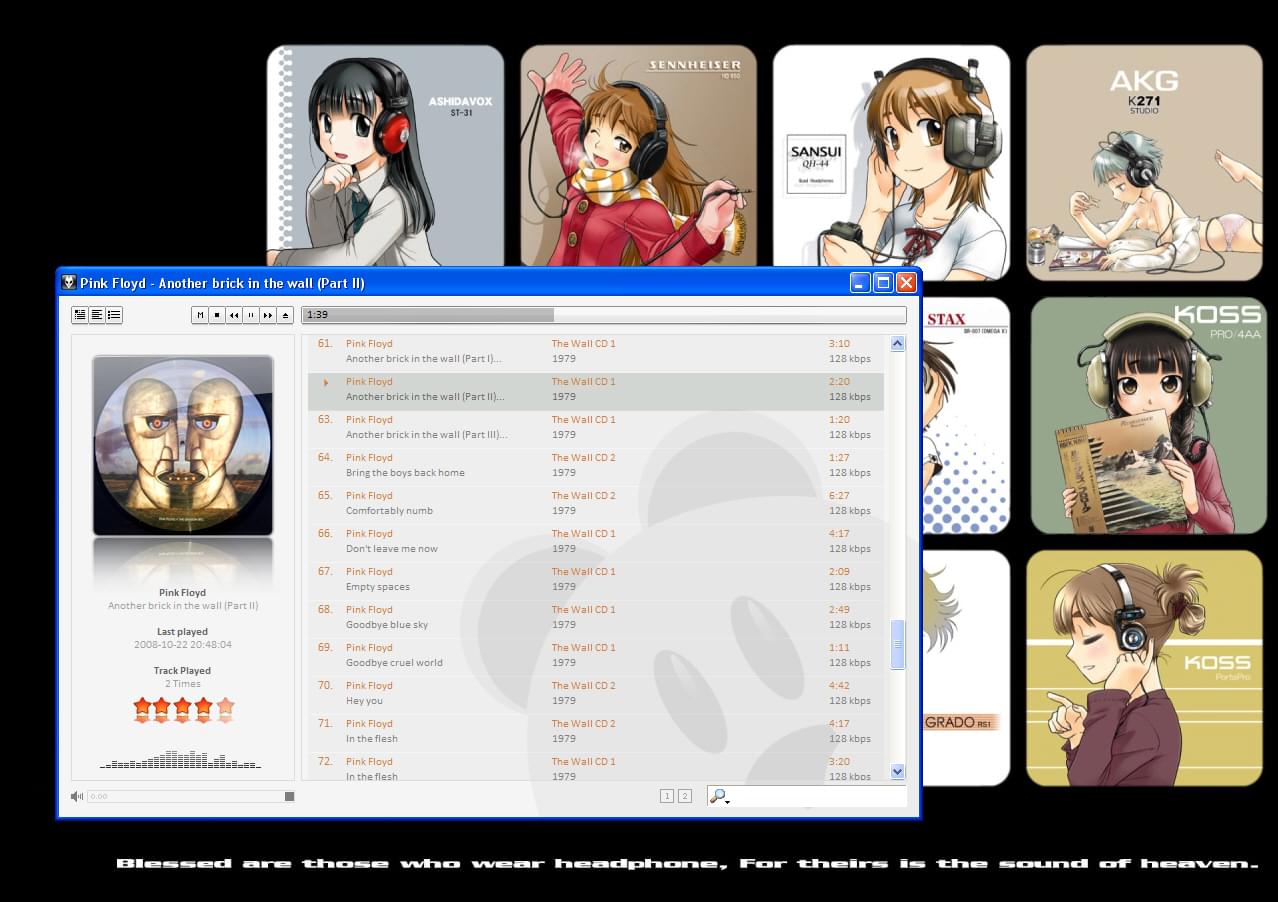Click the middle text-align layout icon

tap(97, 315)
